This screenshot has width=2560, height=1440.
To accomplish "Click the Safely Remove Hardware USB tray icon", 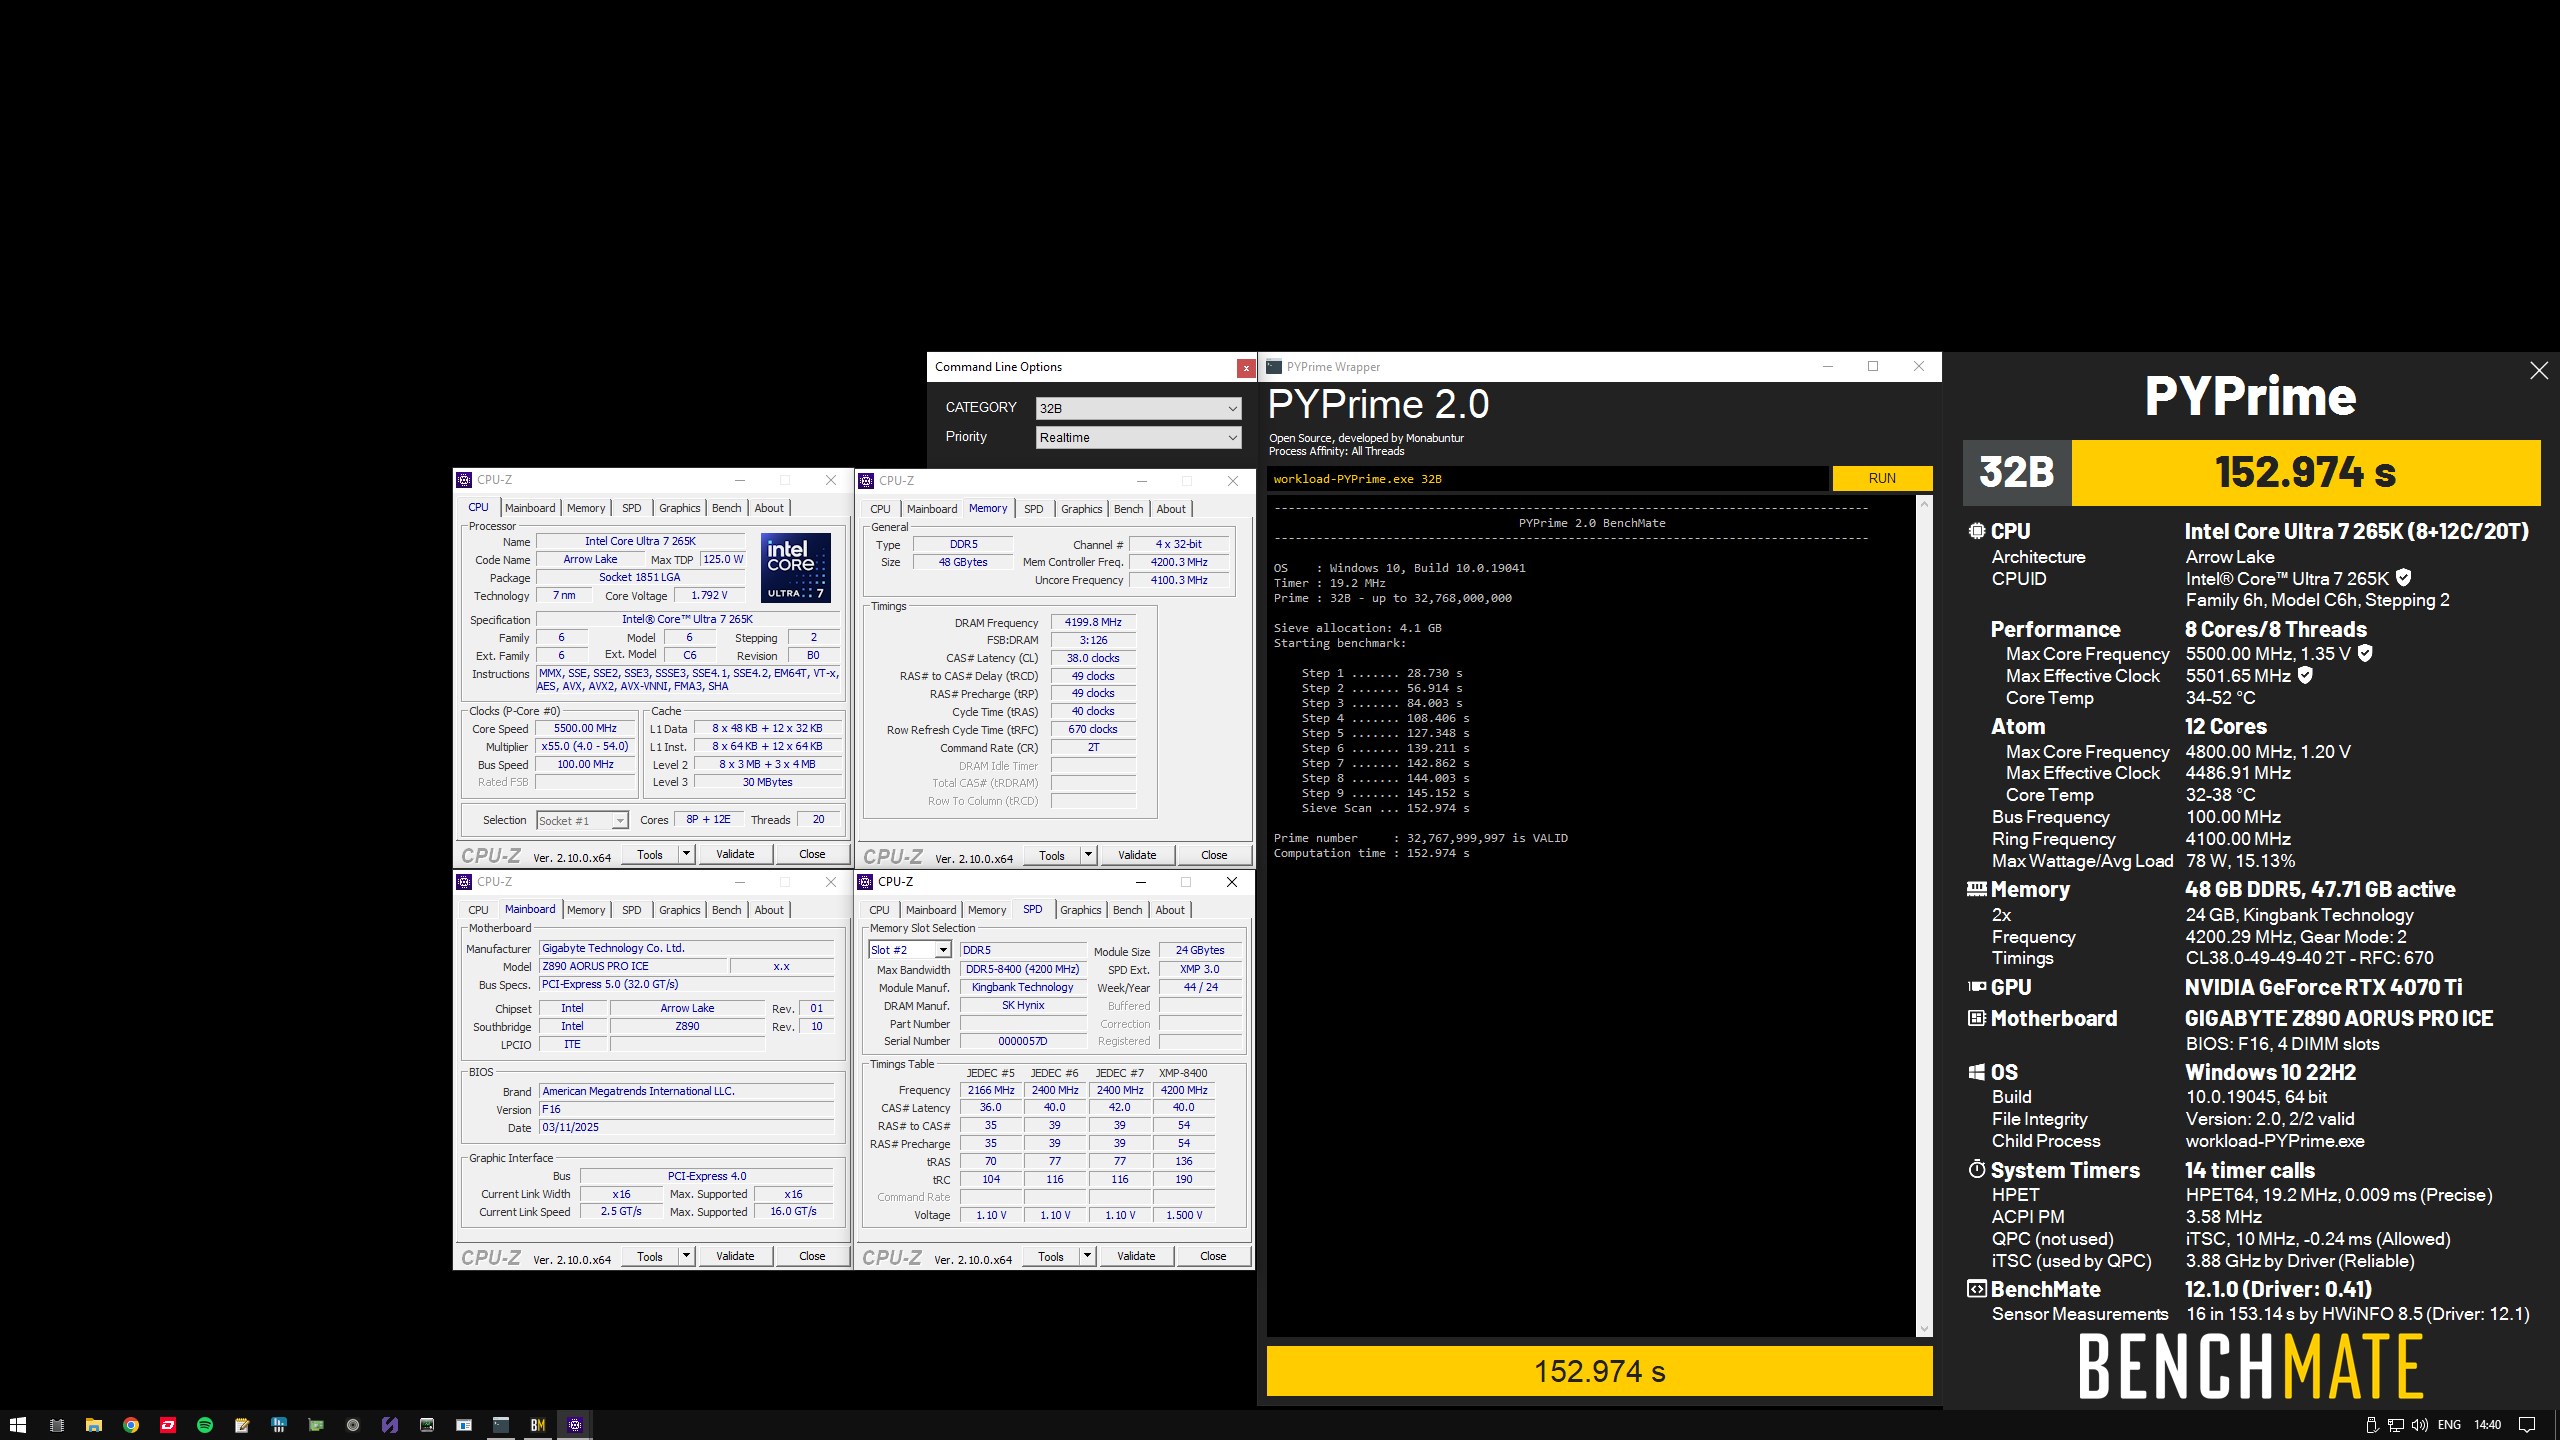I will 2372,1425.
